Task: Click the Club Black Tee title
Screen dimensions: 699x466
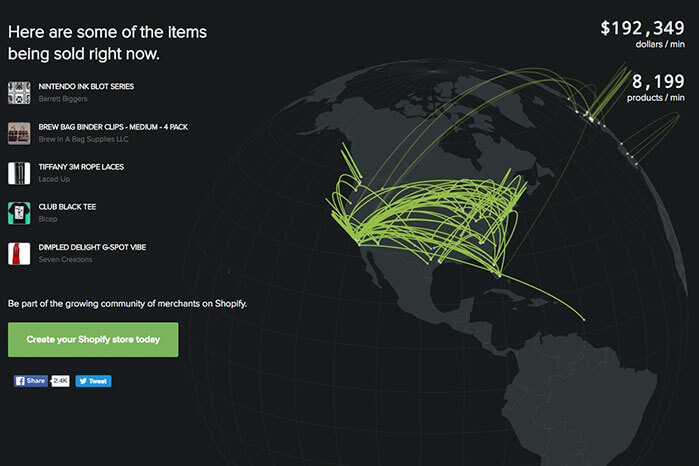Action: tap(67, 207)
